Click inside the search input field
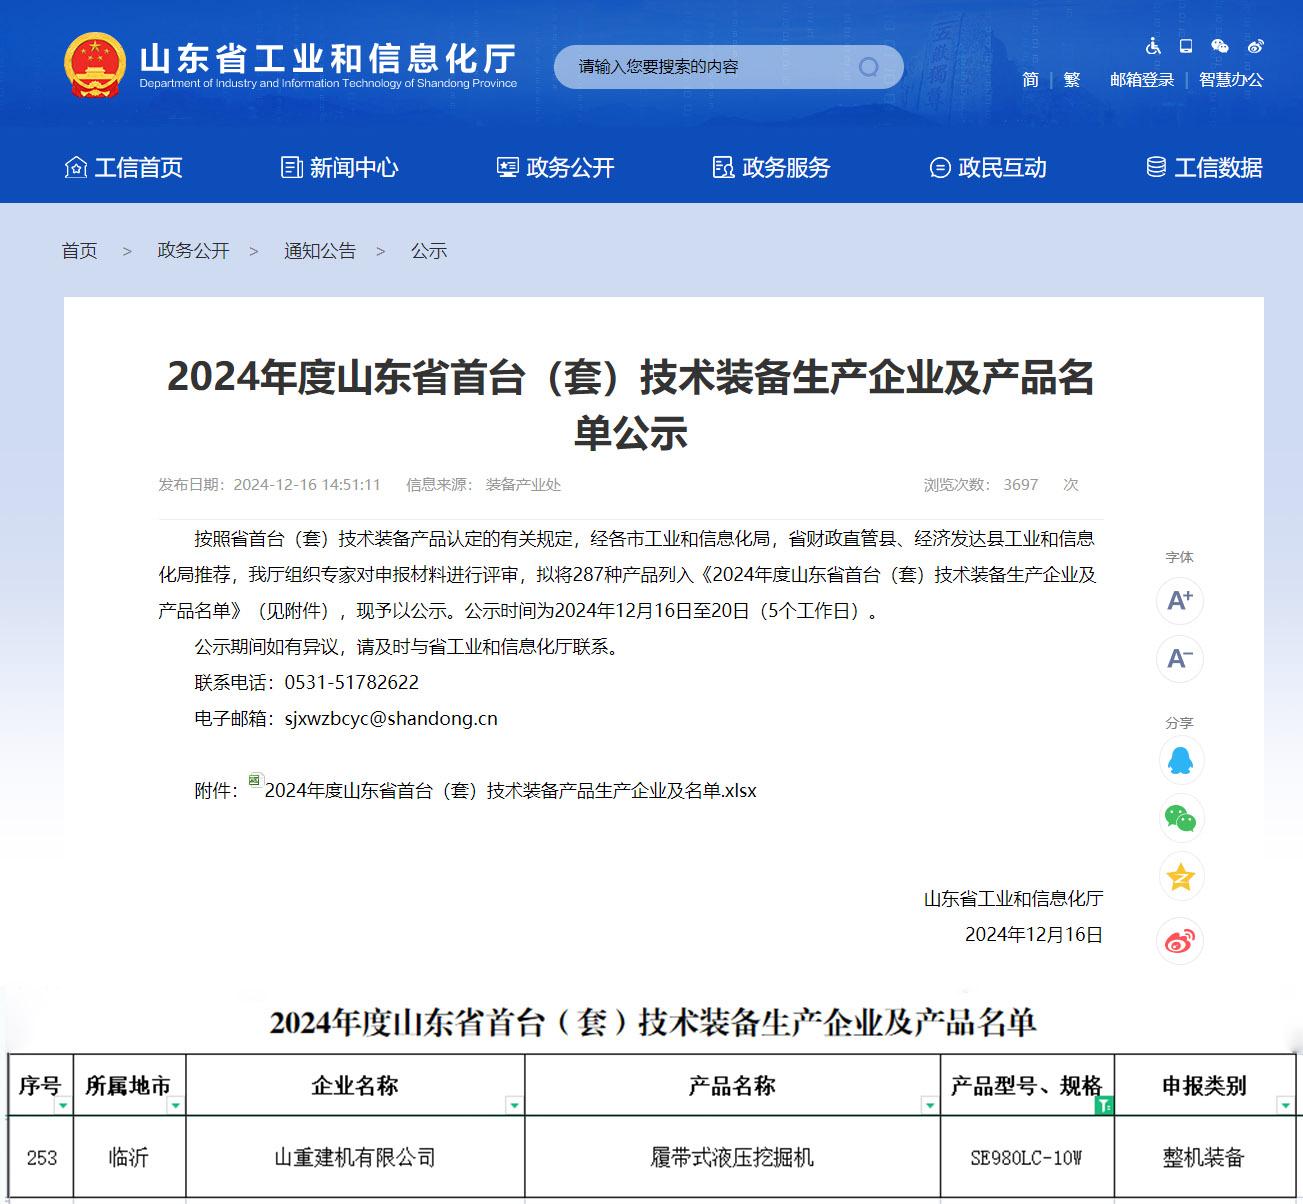 point(700,66)
